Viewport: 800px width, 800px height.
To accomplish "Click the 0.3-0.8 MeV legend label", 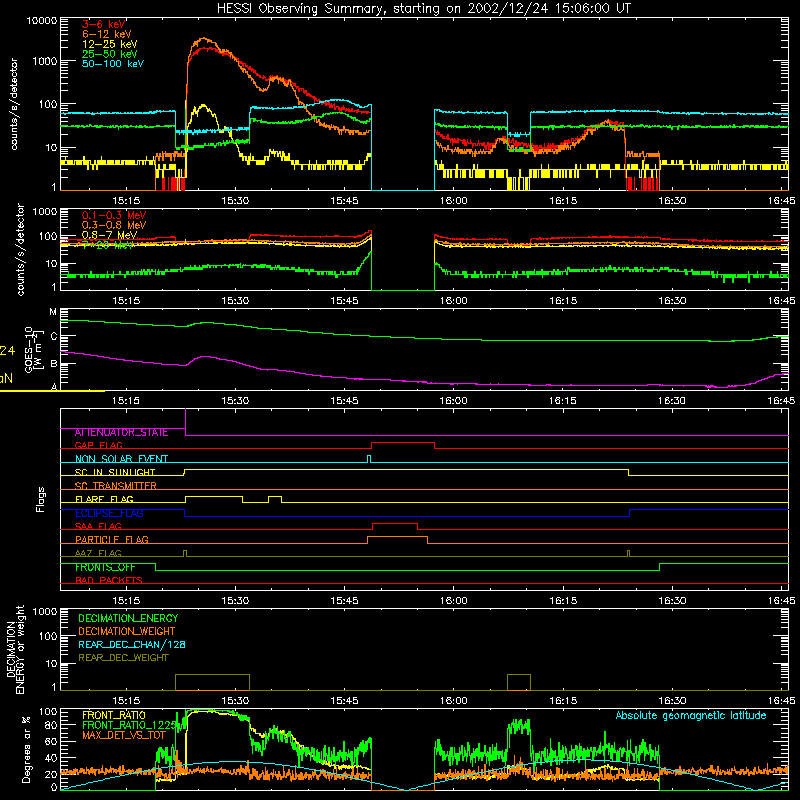I will 114,225.
